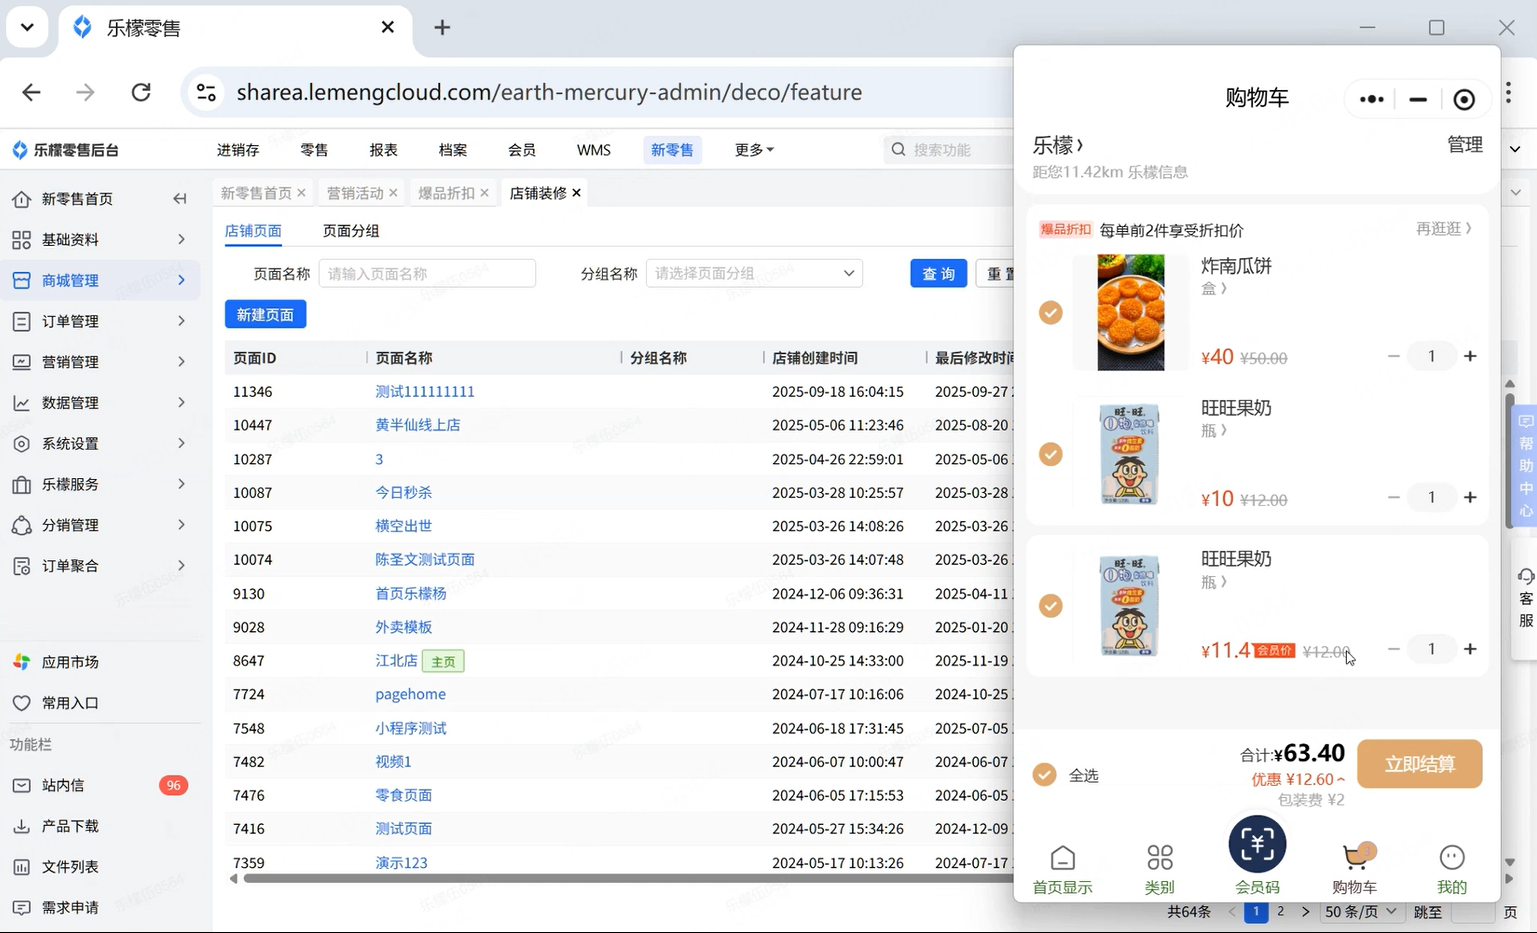Close the 店铺装修 tab
The width and height of the screenshot is (1537, 933).
tap(576, 193)
